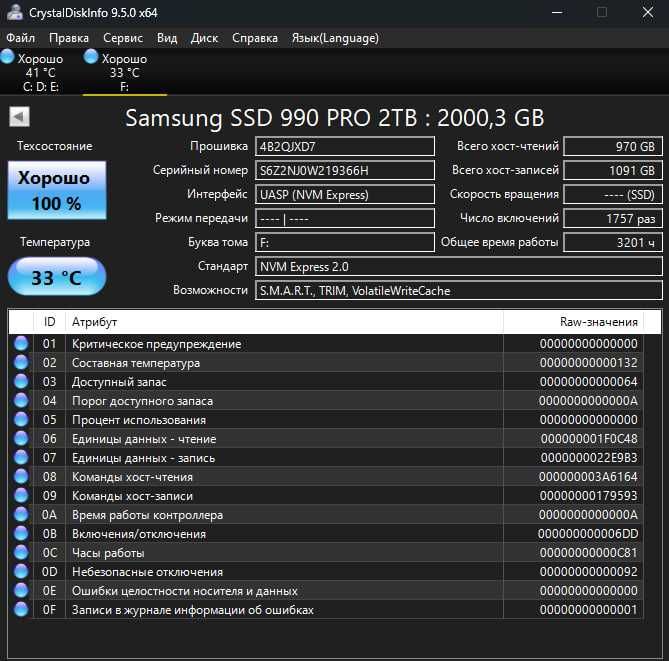Select blue status orb for disk C: D: E:
The width and height of the screenshot is (669, 661).
[7, 57]
